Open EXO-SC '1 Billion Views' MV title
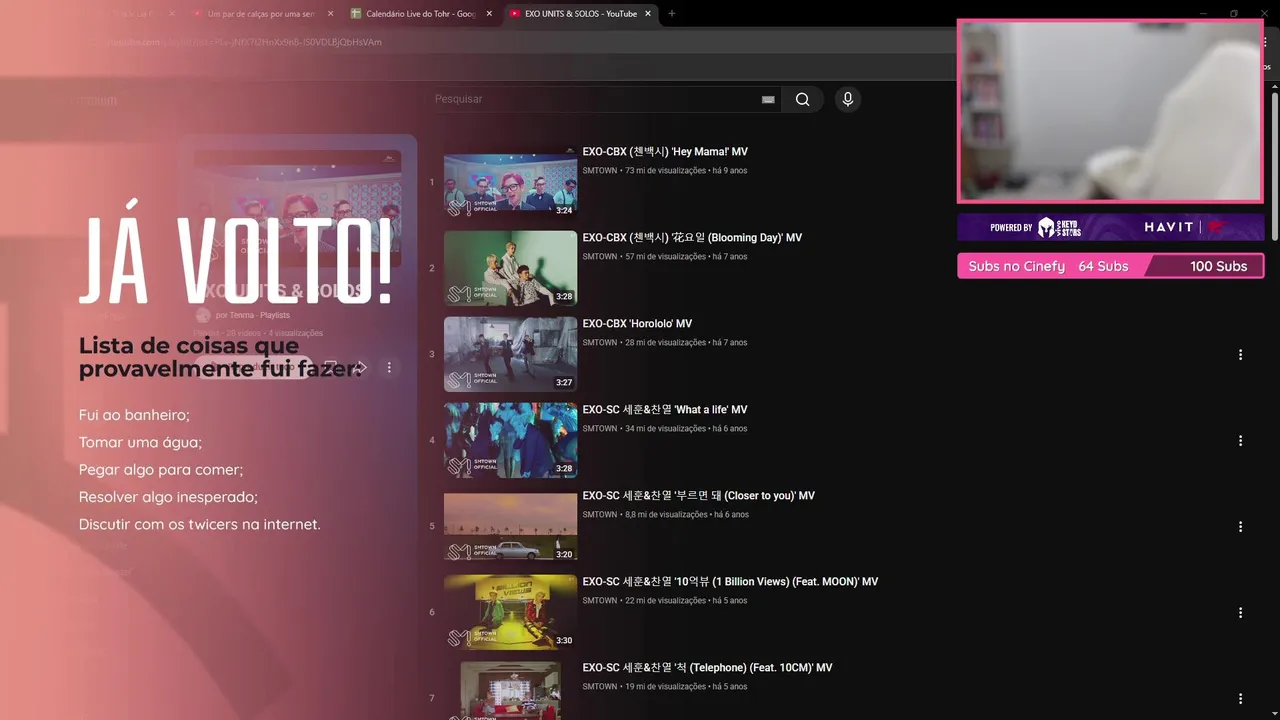 pyautogui.click(x=730, y=582)
